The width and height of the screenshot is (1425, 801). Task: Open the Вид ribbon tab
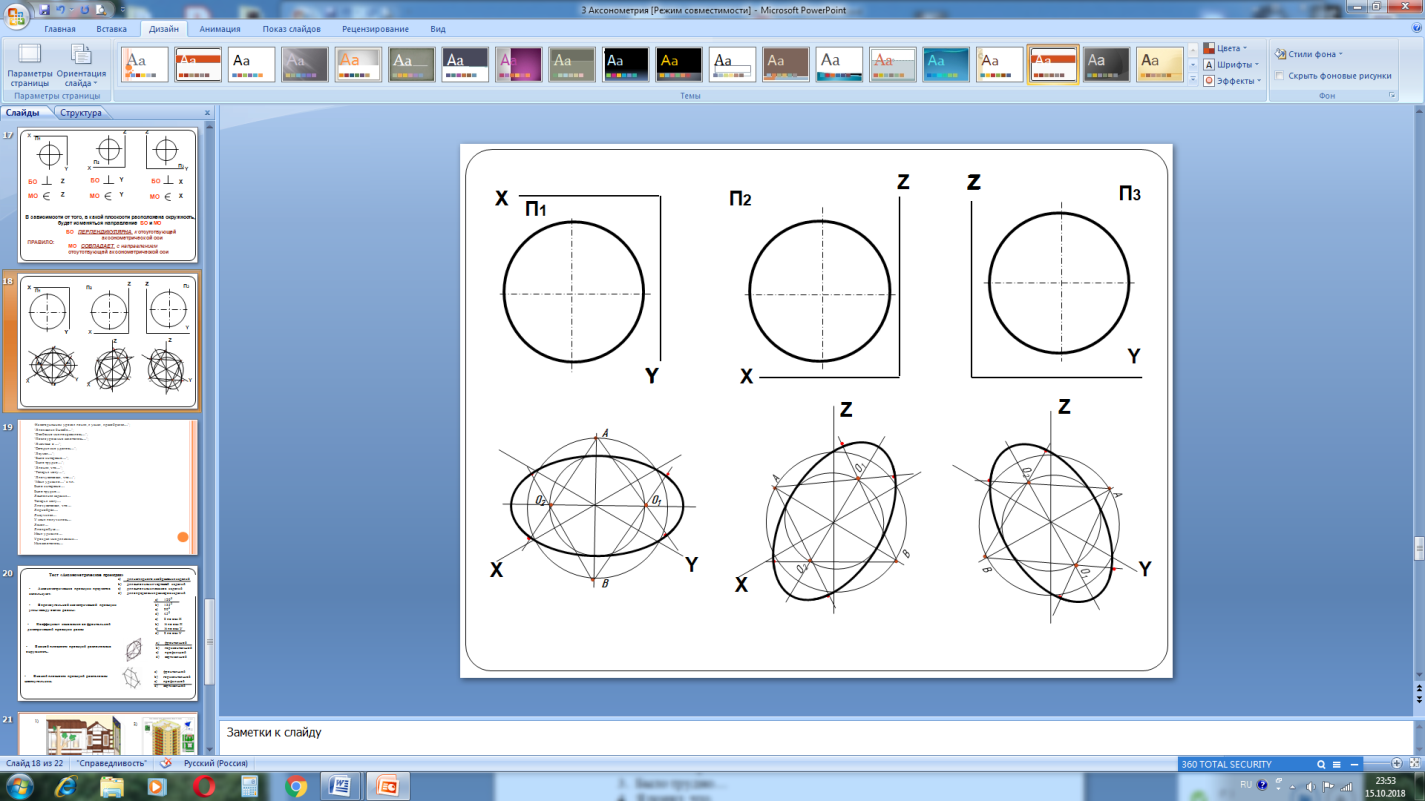click(x=437, y=29)
